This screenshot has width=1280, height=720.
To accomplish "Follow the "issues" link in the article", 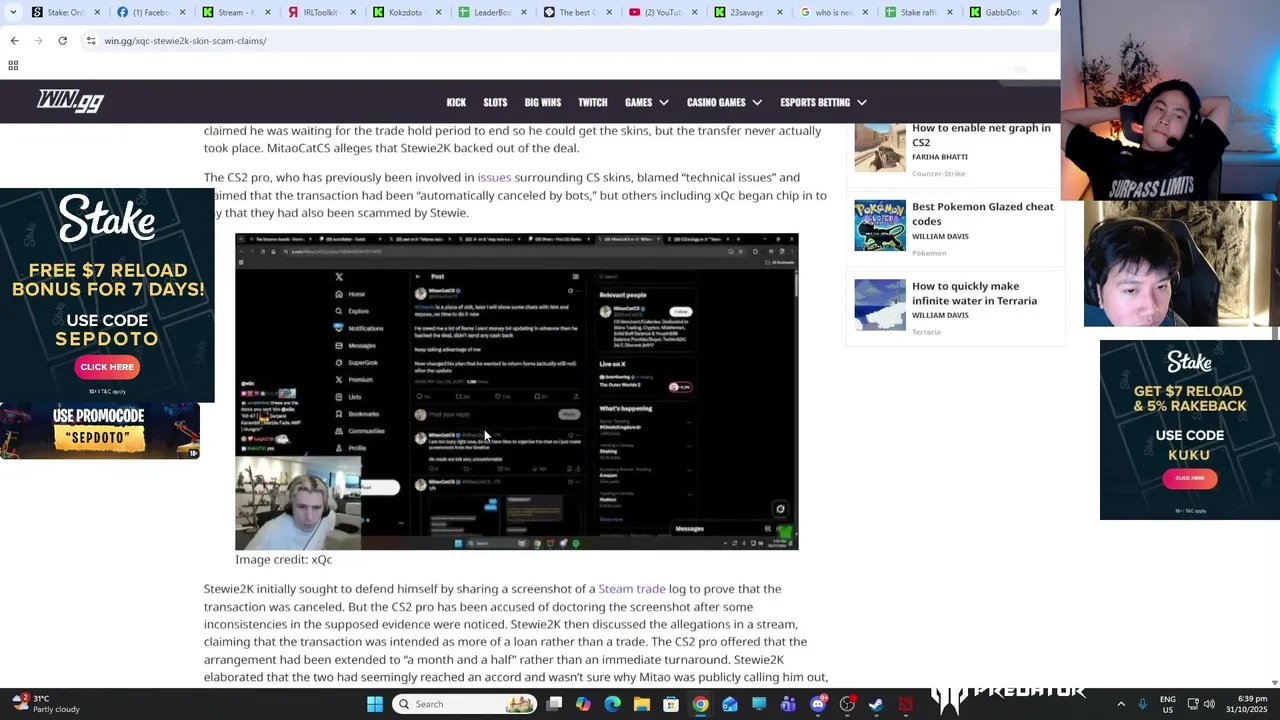I will (x=494, y=177).
